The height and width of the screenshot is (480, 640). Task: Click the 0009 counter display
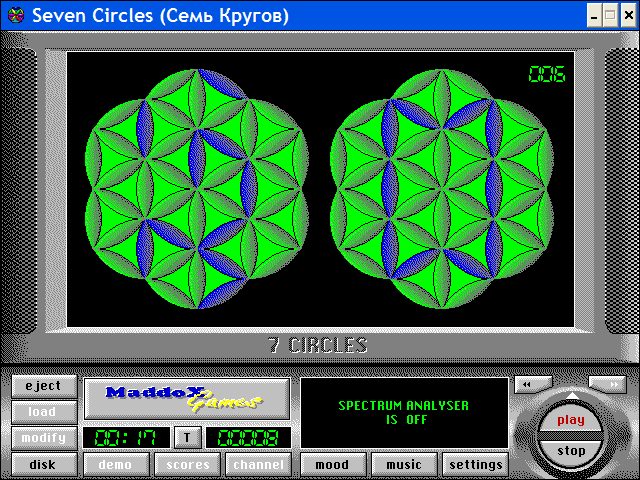click(249, 438)
